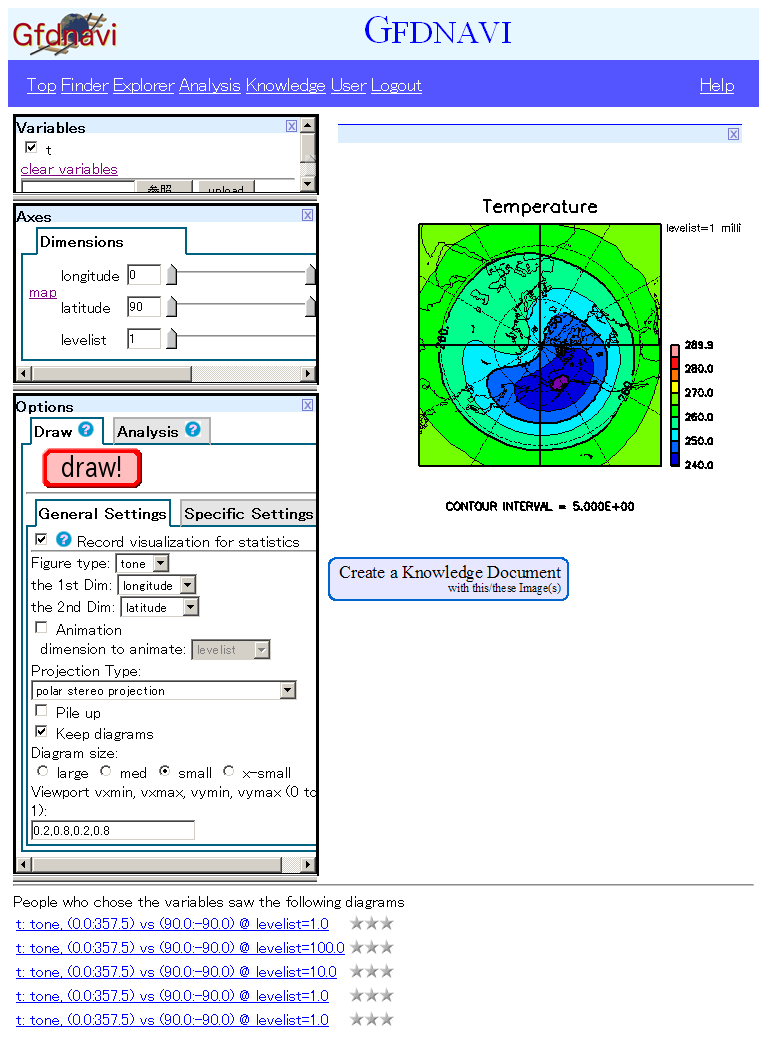Switch to Specific Settings tab
The image size is (767, 1040).
[248, 514]
